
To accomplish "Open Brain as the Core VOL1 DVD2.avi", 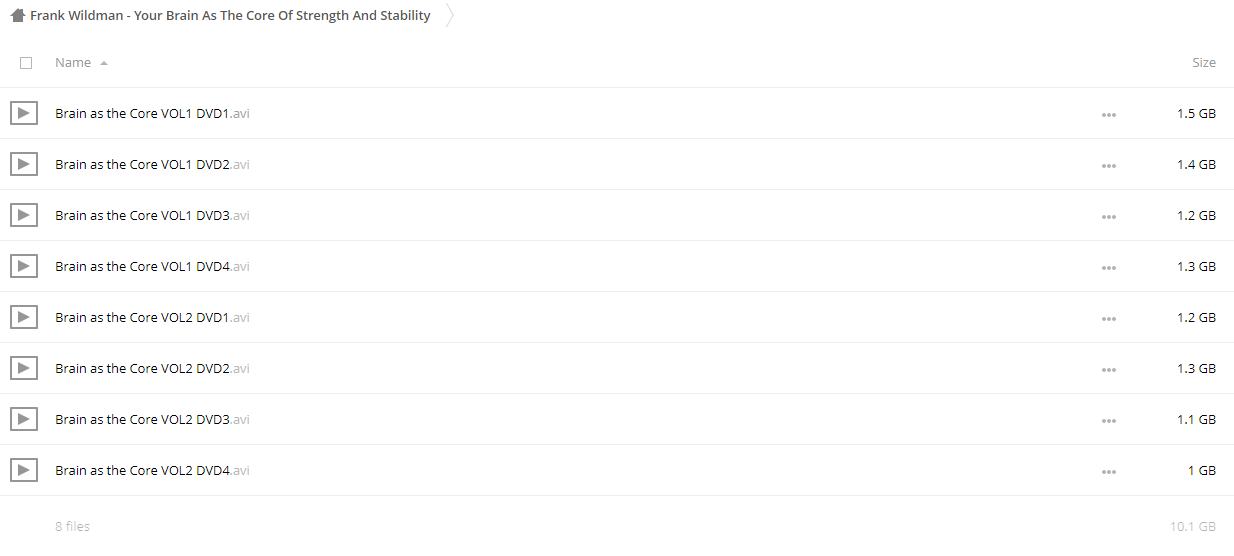I will [152, 164].
